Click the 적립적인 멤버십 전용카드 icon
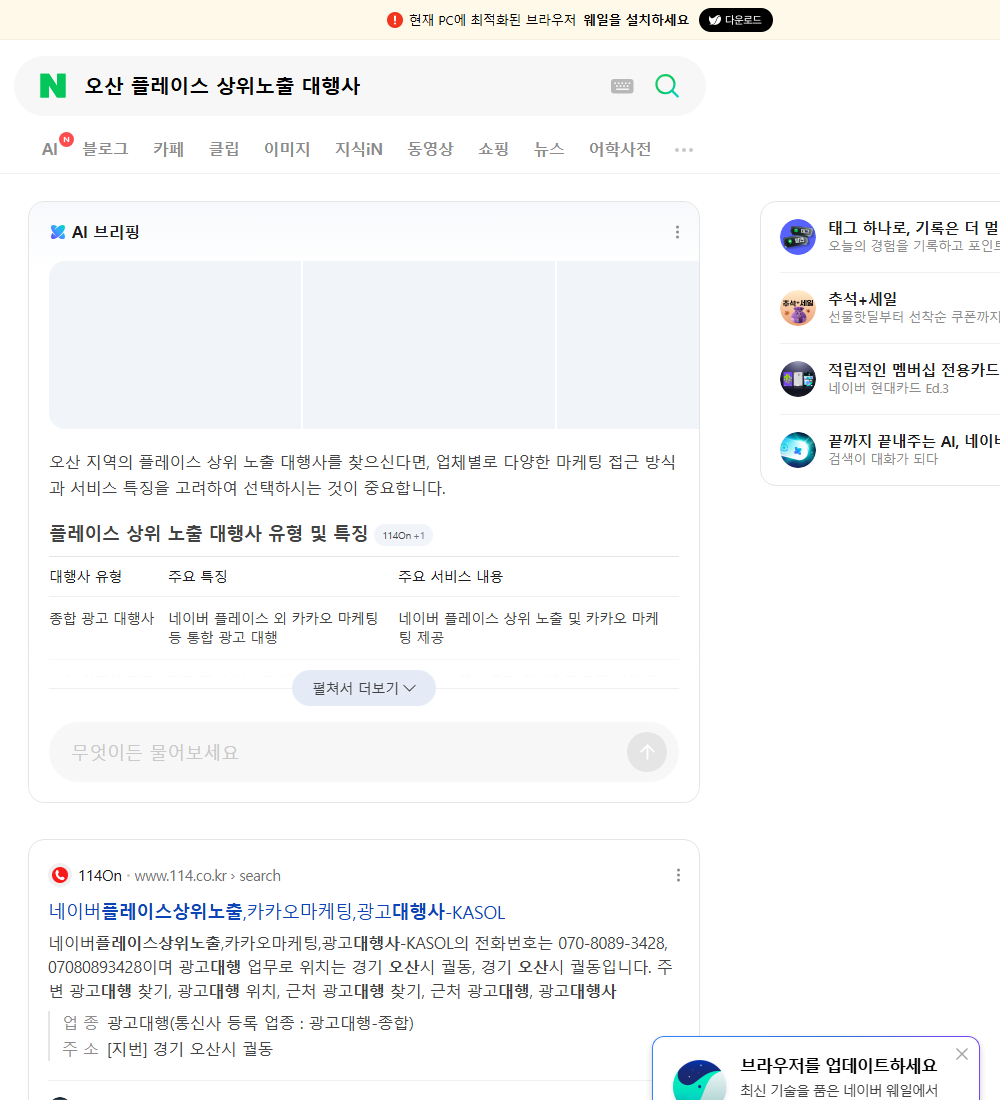 click(798, 379)
